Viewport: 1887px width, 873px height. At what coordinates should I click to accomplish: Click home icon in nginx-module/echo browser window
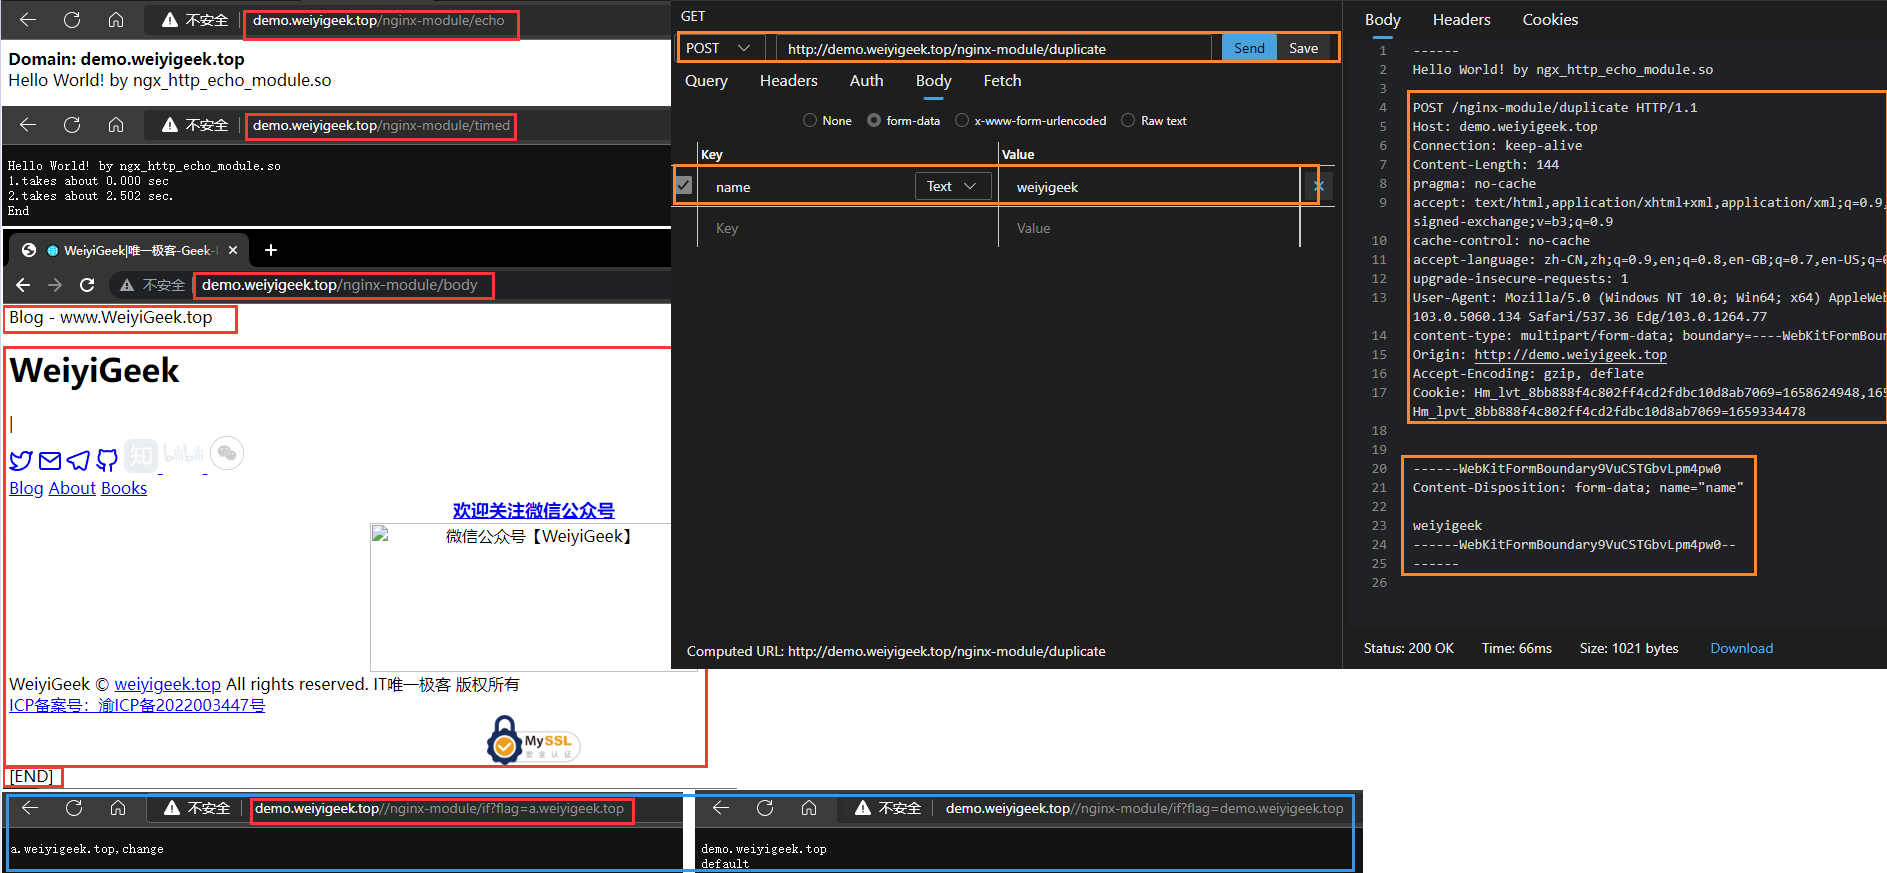116,19
